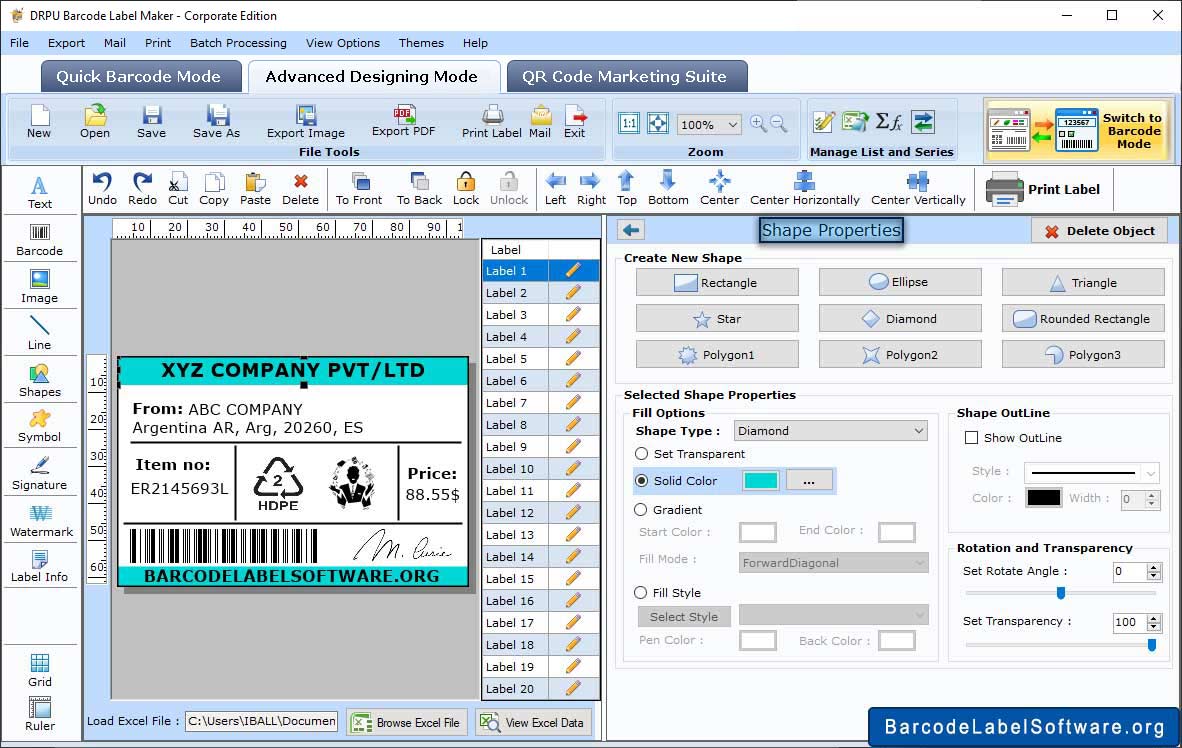Send selected object To Back
Viewport: 1182px width, 748px height.
[419, 189]
